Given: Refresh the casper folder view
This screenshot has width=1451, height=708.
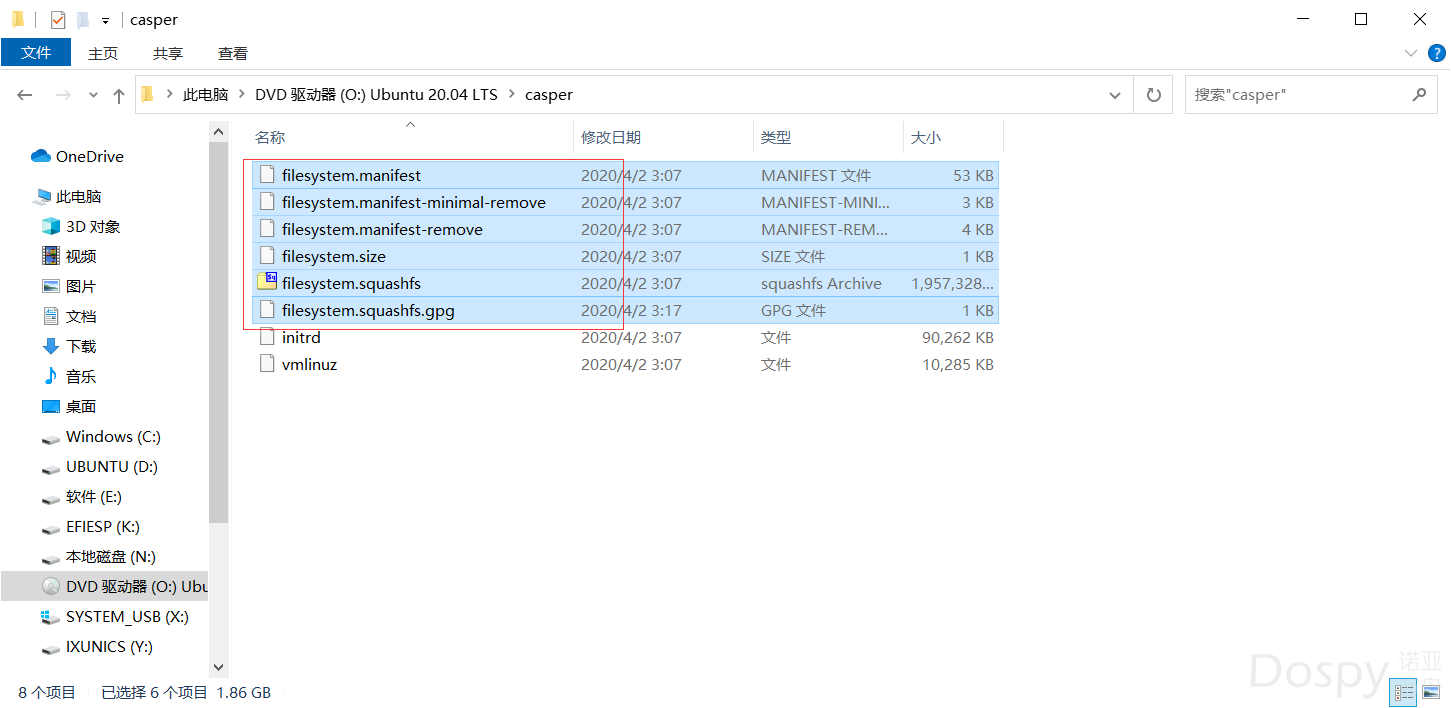Looking at the screenshot, I should (1153, 95).
